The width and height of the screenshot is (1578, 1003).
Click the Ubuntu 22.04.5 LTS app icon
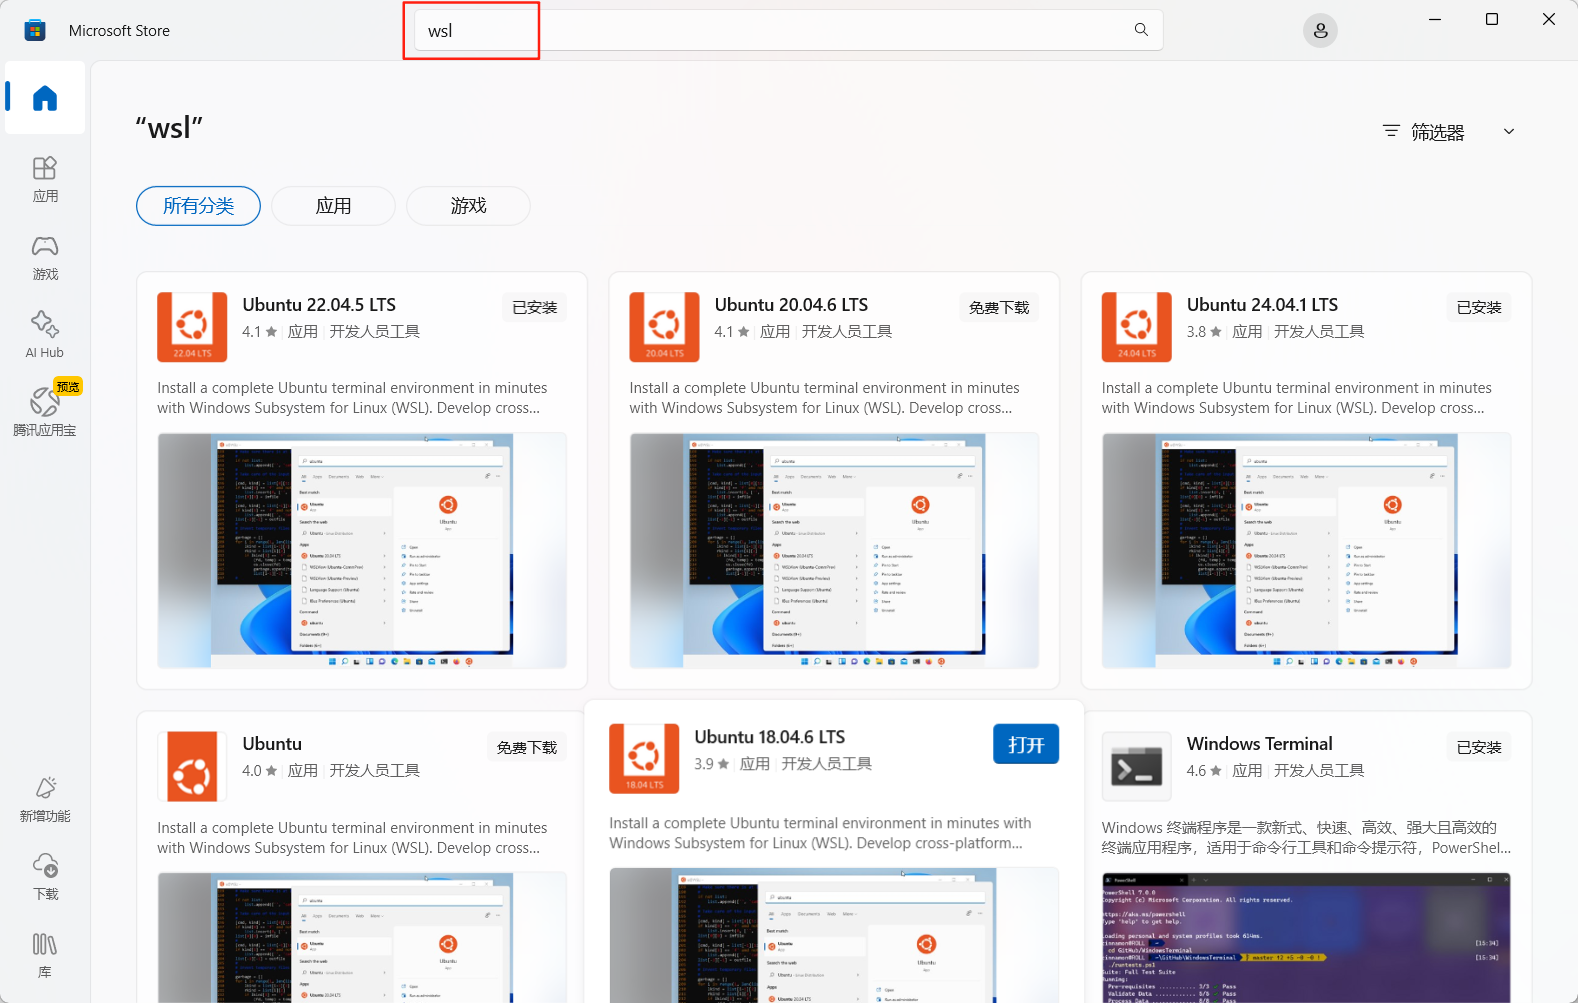click(192, 327)
